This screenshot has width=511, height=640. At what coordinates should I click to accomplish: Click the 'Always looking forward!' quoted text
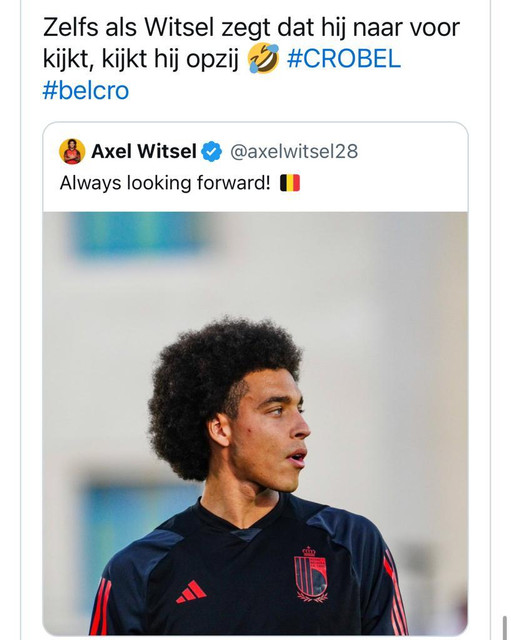165,183
